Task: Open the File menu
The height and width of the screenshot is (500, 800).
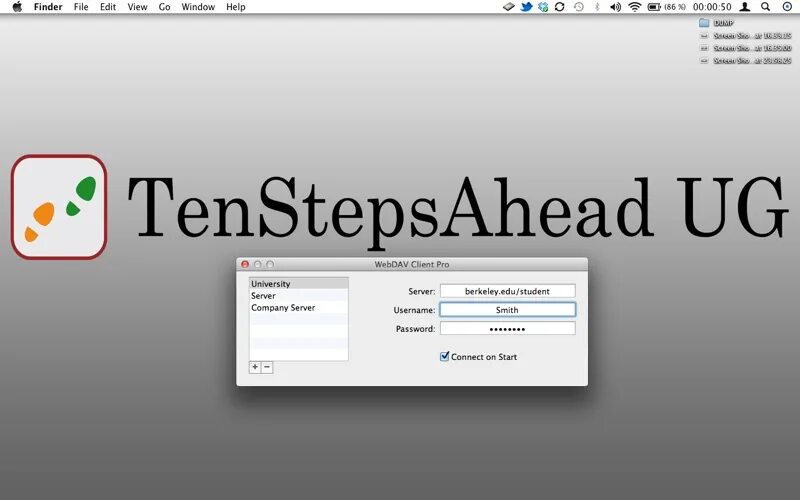Action: coord(81,7)
